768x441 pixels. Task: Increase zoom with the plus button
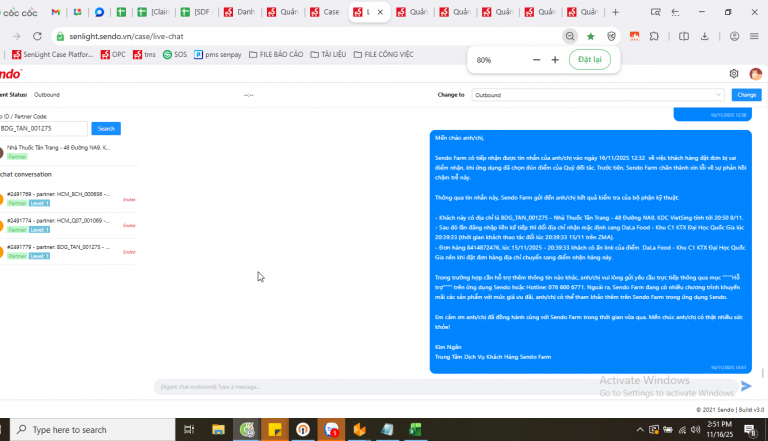click(x=555, y=60)
